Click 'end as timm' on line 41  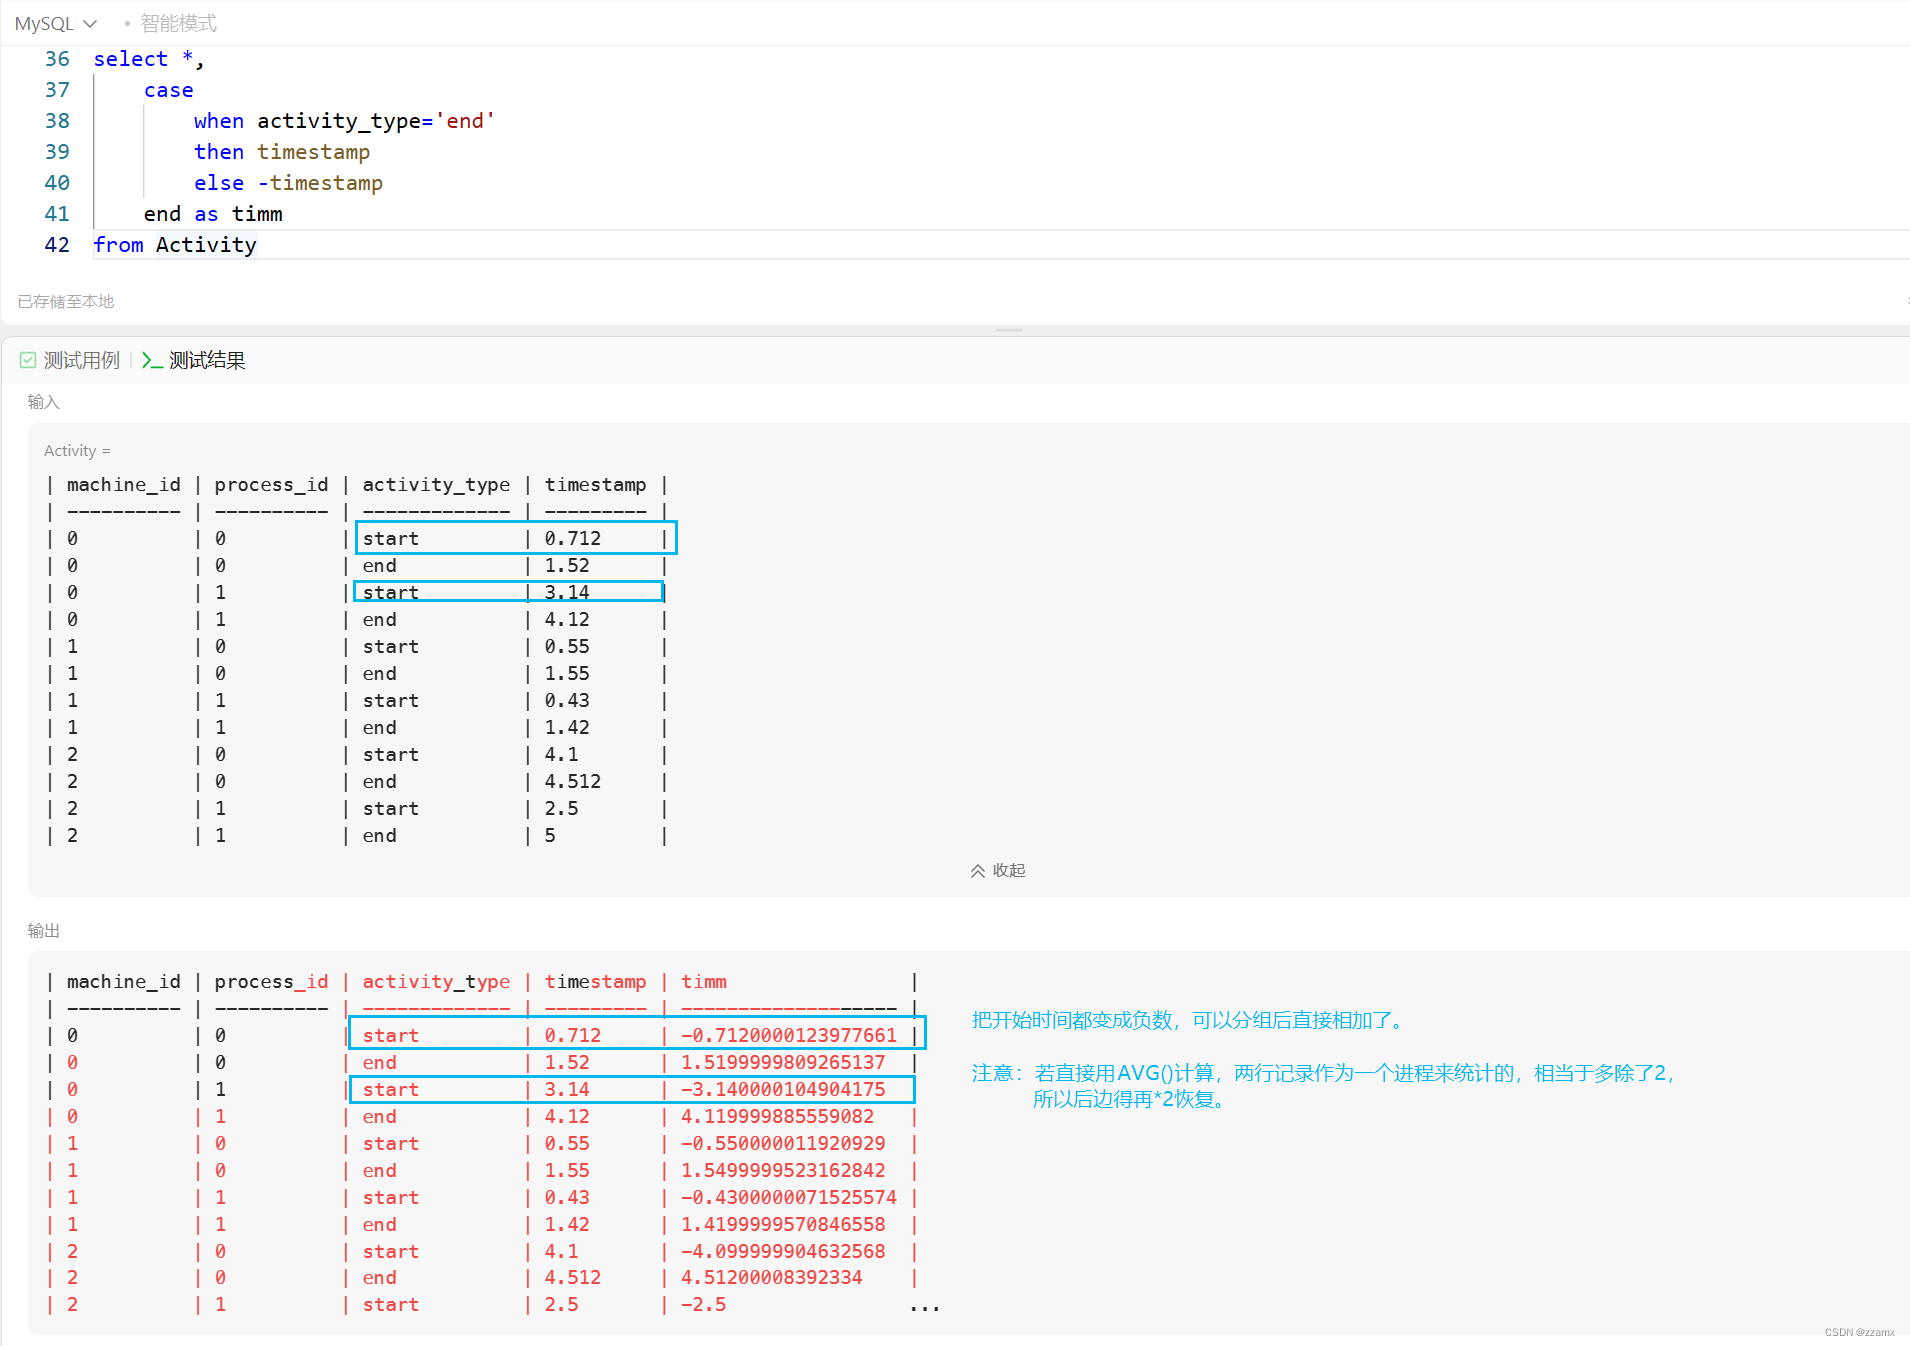[213, 214]
